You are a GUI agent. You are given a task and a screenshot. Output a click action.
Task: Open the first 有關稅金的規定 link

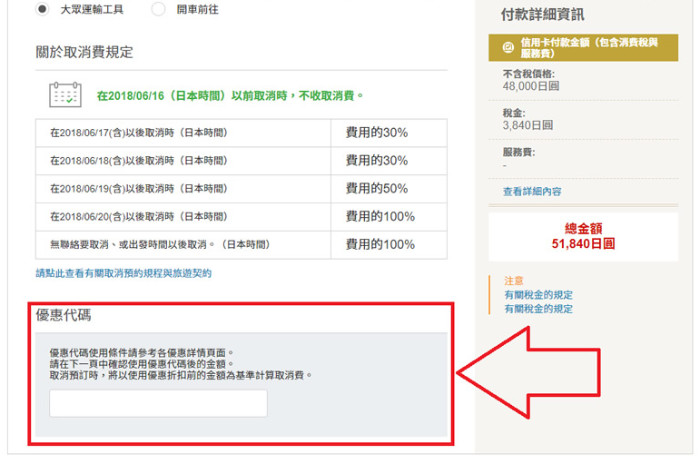click(x=538, y=295)
